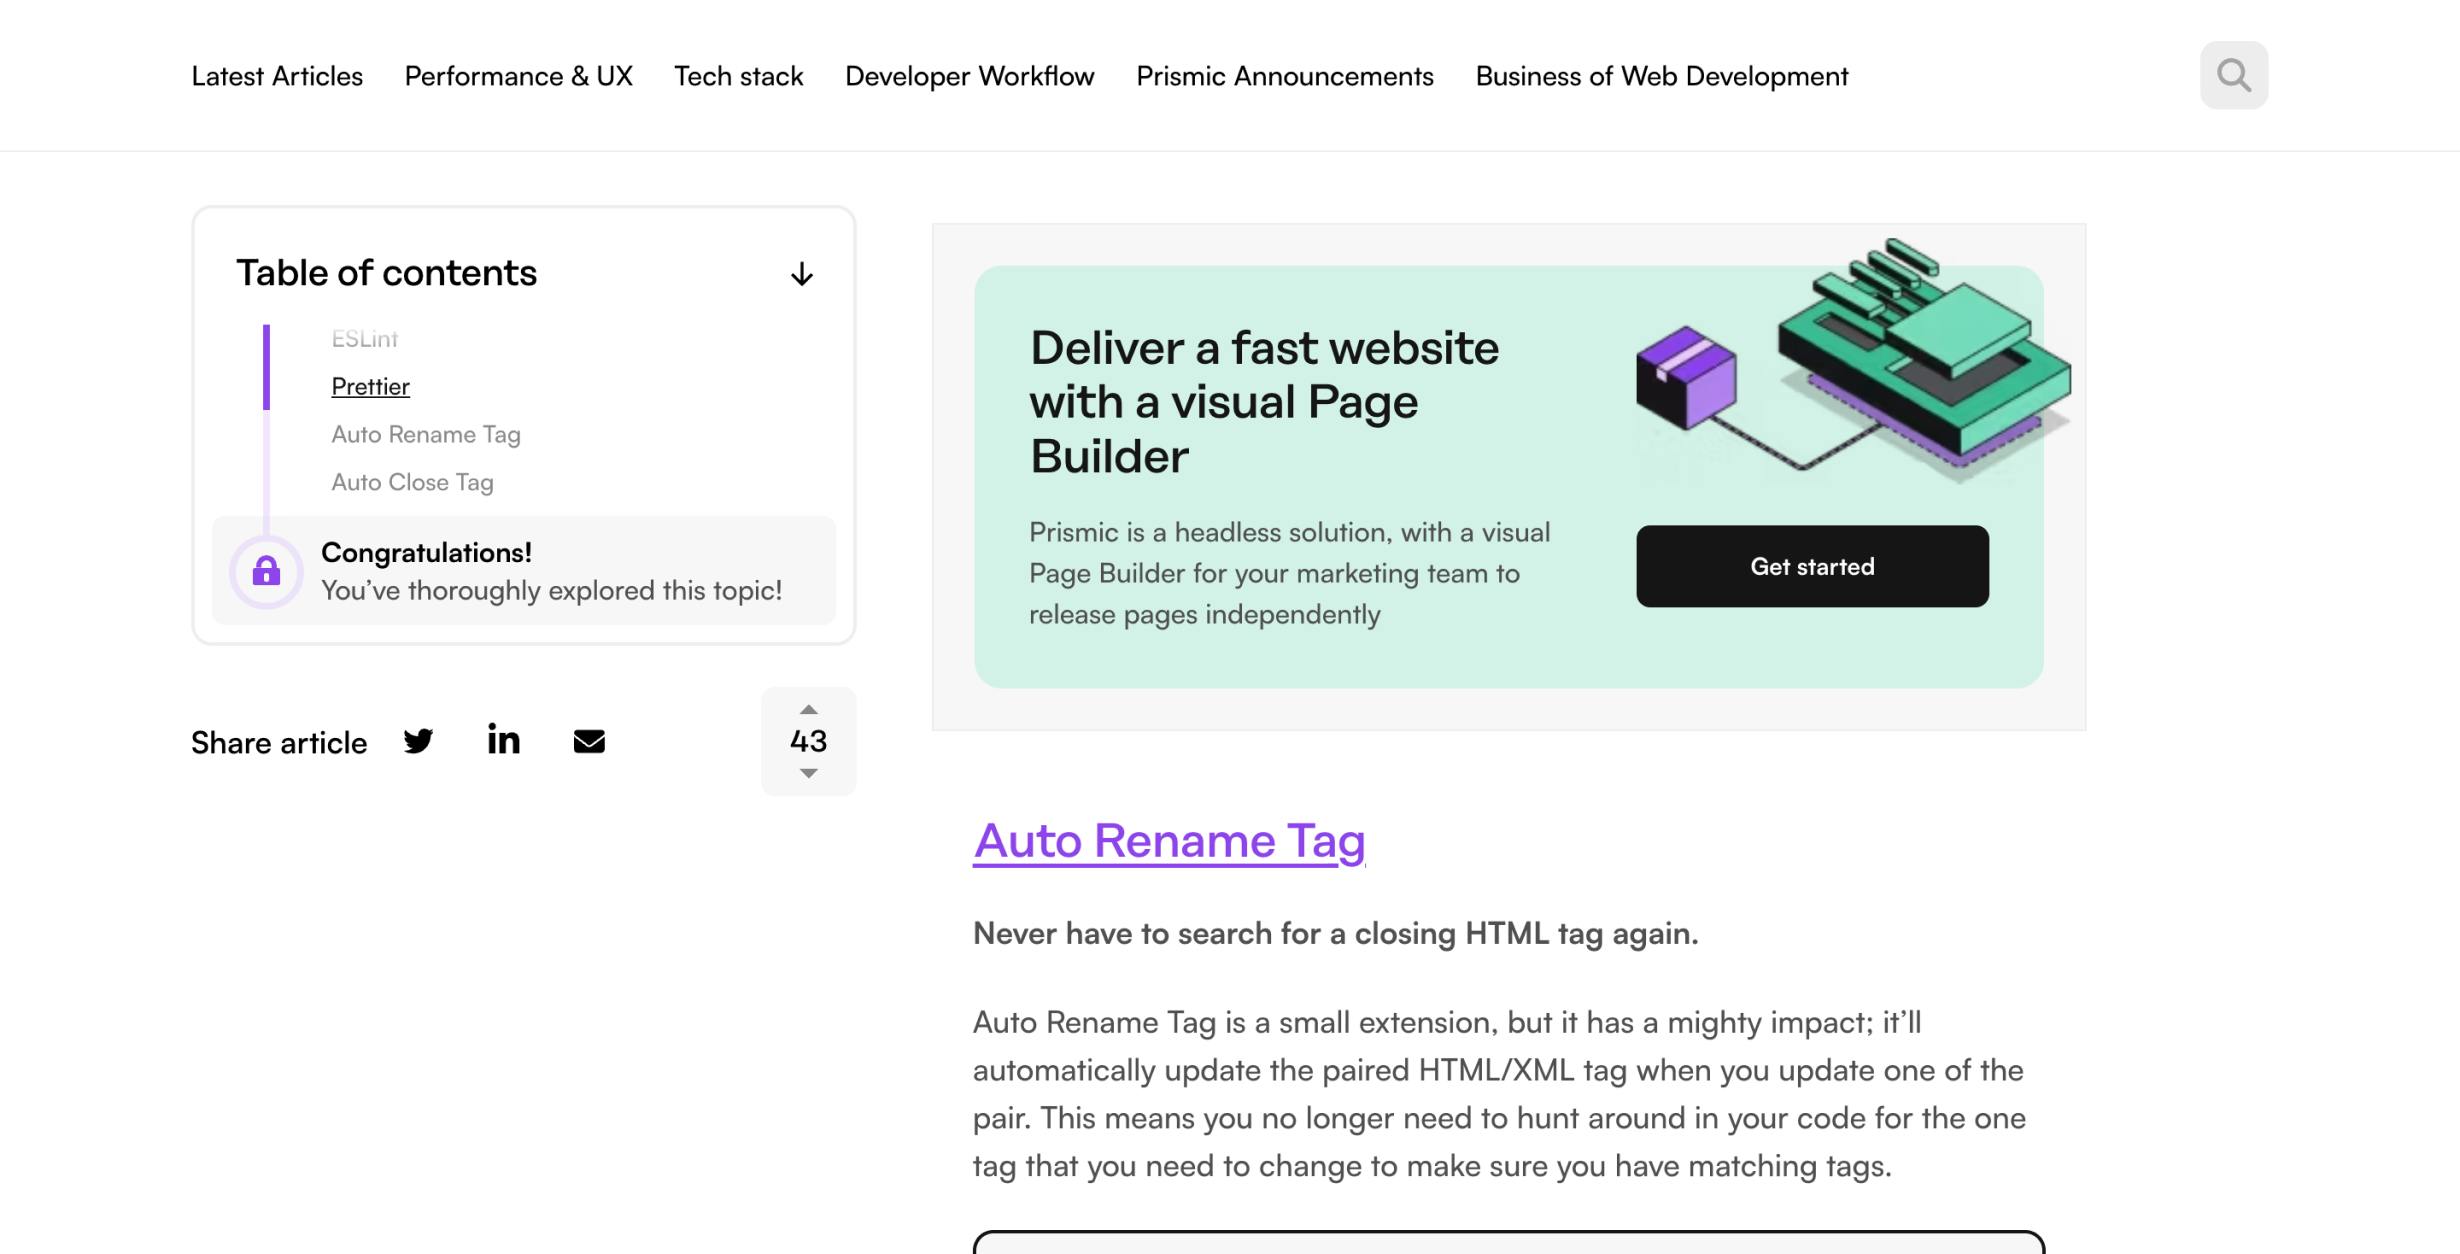
Task: Downvote article using down arrow
Action: 808,773
